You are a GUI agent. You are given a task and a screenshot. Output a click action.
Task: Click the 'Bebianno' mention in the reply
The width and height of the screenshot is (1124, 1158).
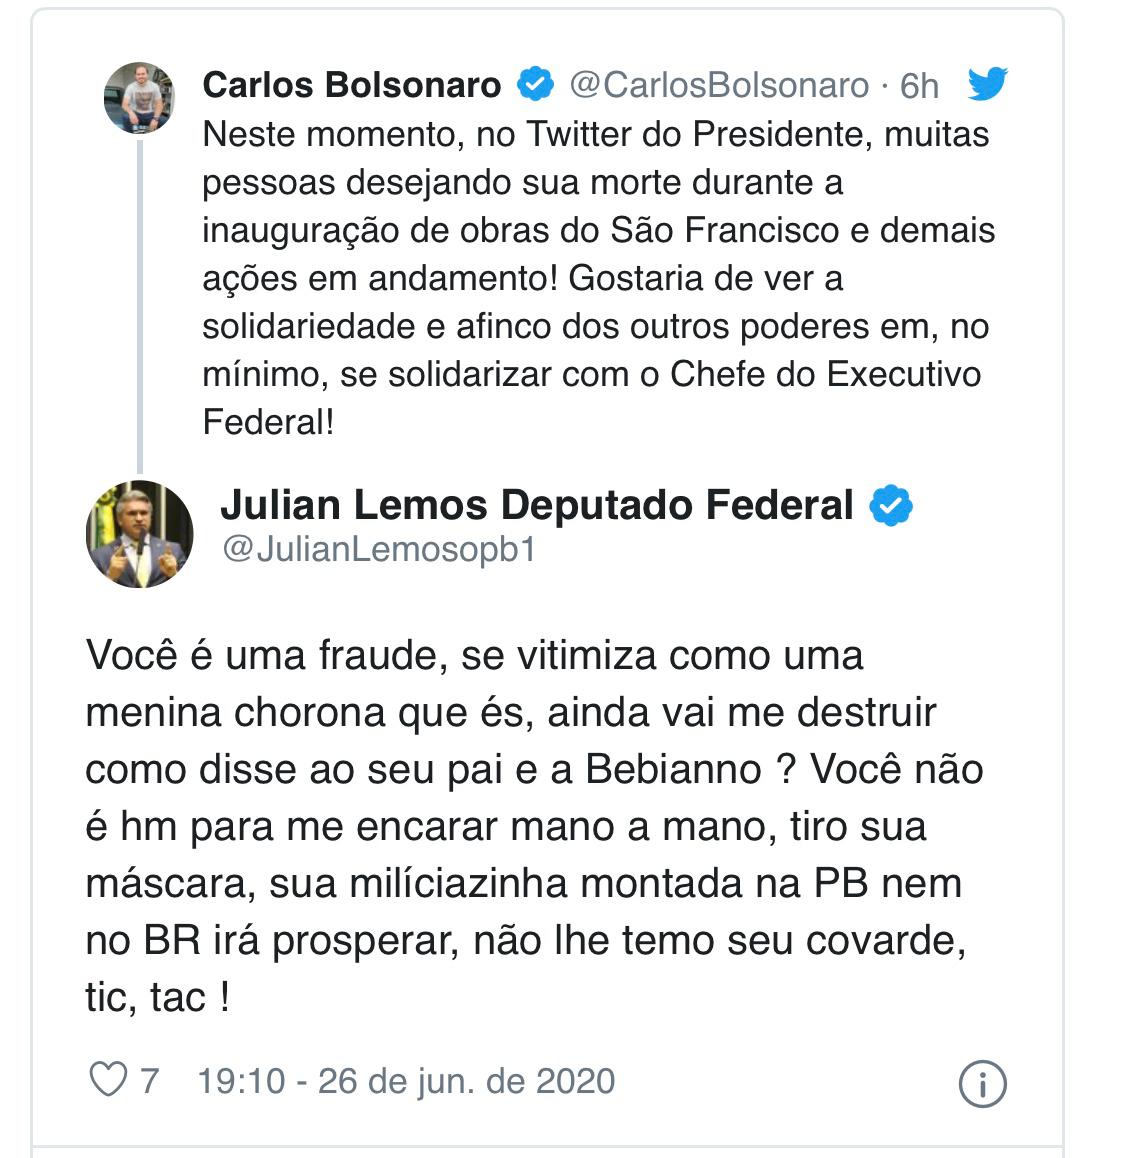point(674,769)
